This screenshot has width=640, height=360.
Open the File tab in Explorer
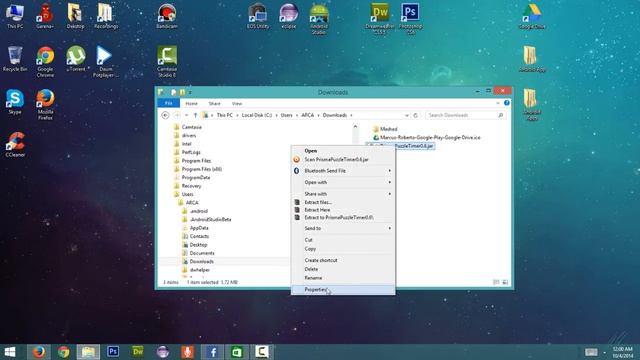(169, 104)
